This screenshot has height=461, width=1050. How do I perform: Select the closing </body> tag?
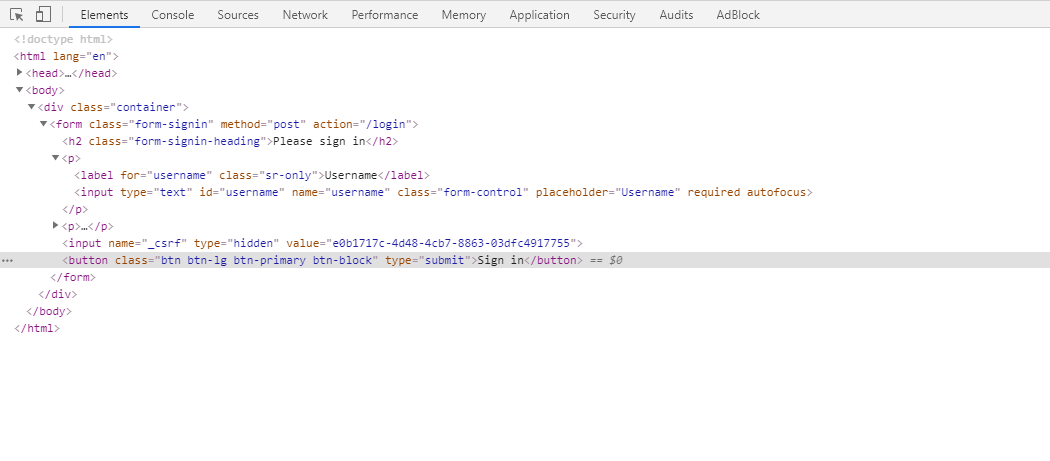[49, 311]
